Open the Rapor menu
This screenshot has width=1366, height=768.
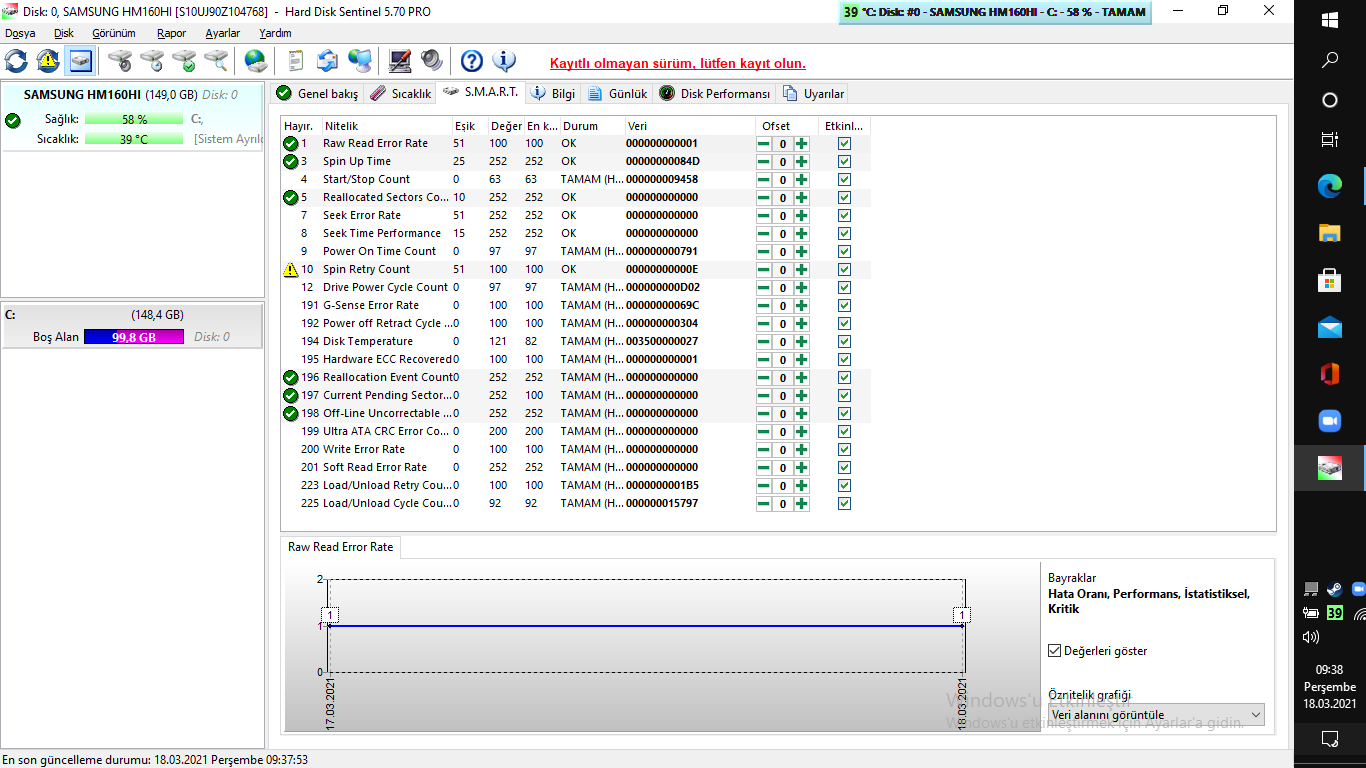pyautogui.click(x=171, y=33)
